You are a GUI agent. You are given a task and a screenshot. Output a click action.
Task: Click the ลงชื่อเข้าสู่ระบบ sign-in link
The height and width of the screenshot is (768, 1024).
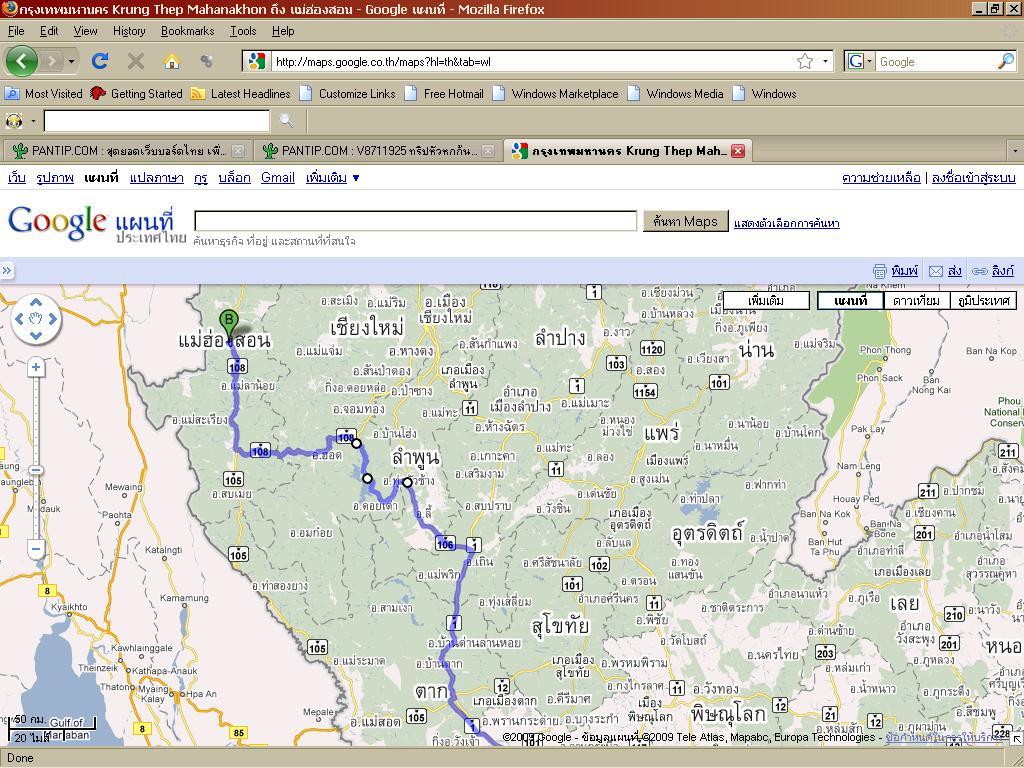[973, 178]
